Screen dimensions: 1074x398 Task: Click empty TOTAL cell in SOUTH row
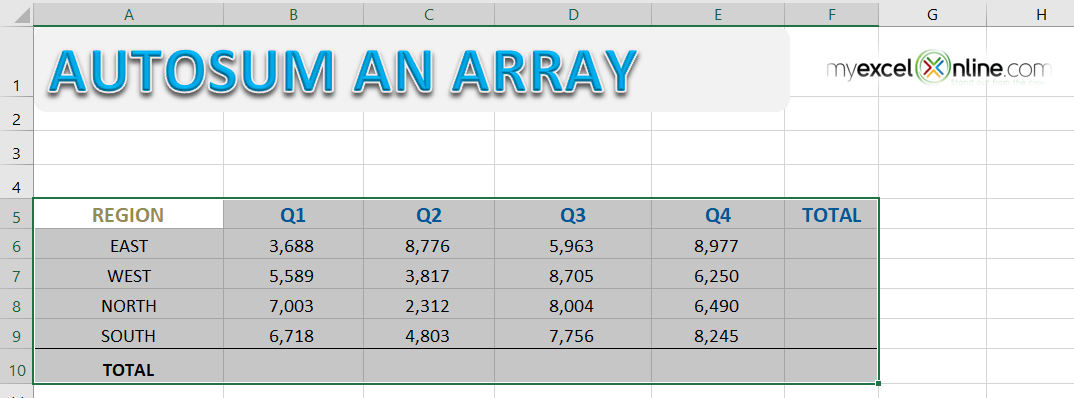pos(832,334)
